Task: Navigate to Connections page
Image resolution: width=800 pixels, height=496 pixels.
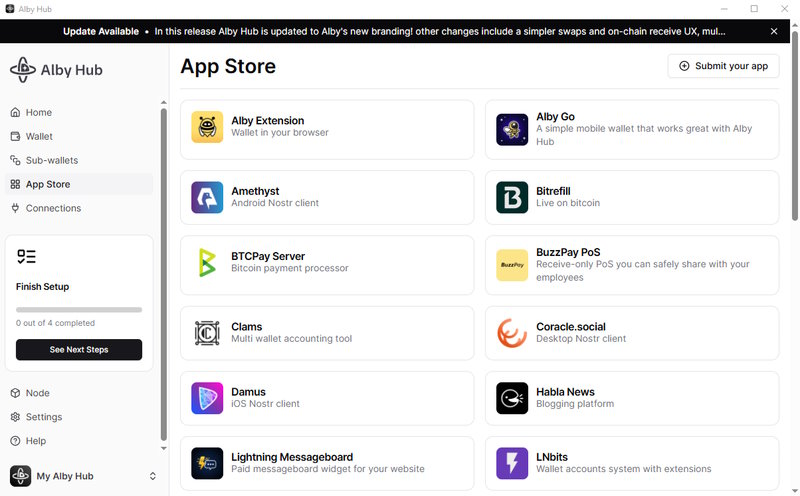Action: click(53, 208)
